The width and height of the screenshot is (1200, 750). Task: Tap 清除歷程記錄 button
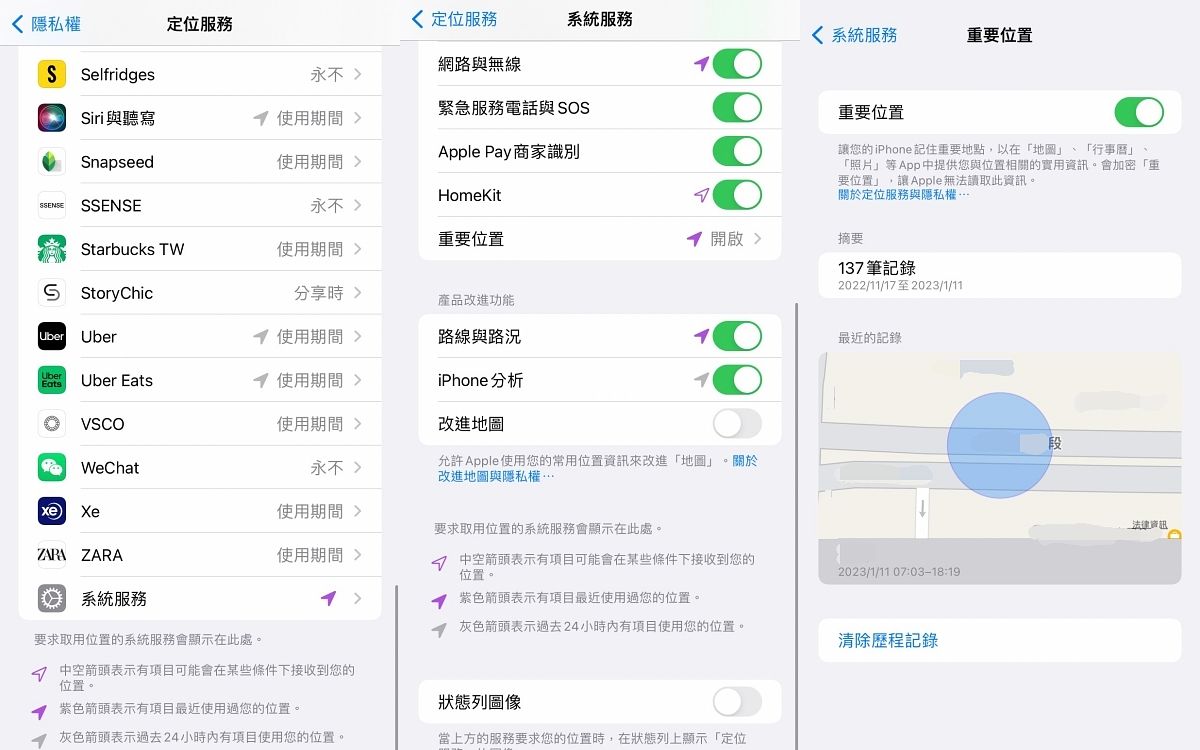tap(888, 641)
